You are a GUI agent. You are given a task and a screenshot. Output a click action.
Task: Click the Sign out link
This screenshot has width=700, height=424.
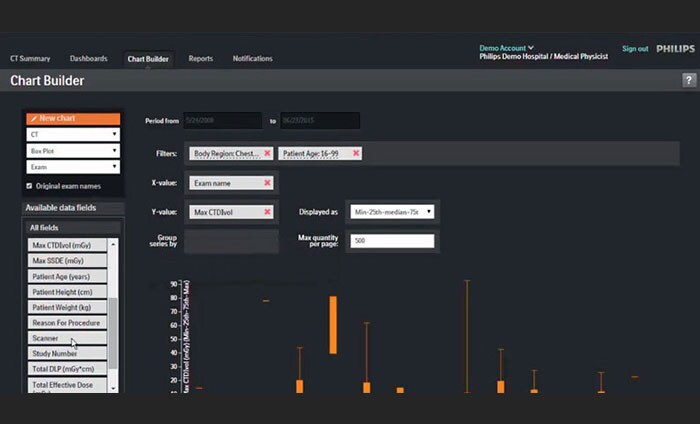tap(635, 49)
